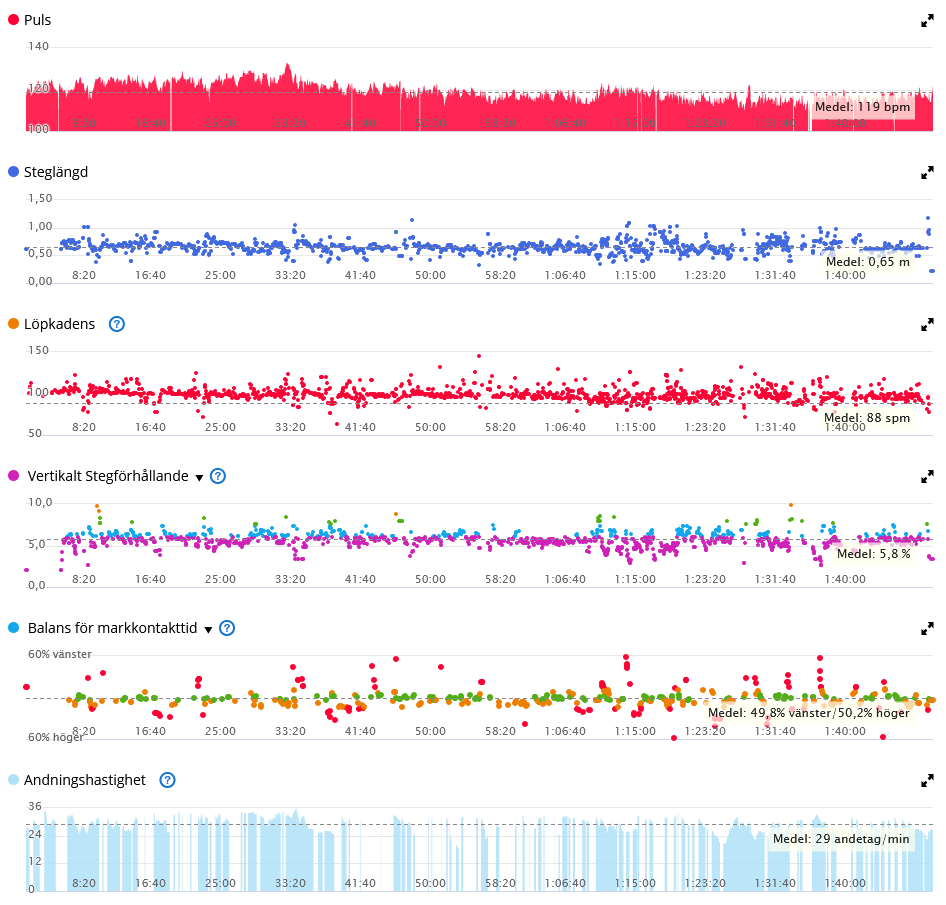
Task: Open help for Vertikalt Stegförhållande
Action: [x=218, y=476]
